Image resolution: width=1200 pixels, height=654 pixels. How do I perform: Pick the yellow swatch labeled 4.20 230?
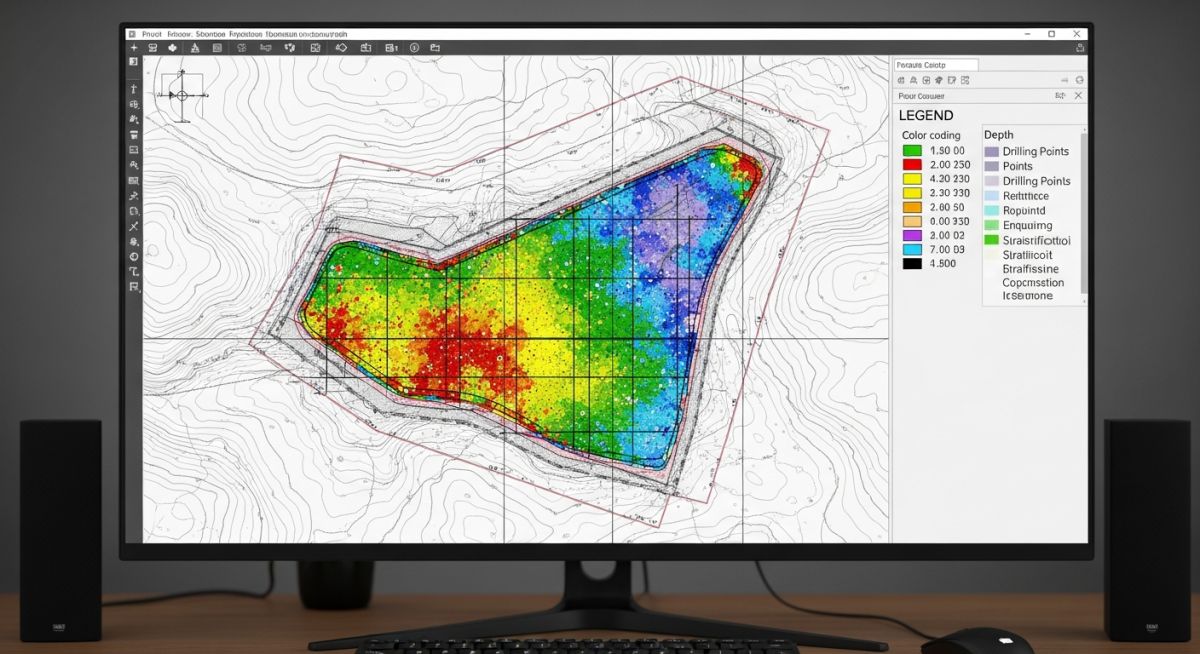pos(911,180)
